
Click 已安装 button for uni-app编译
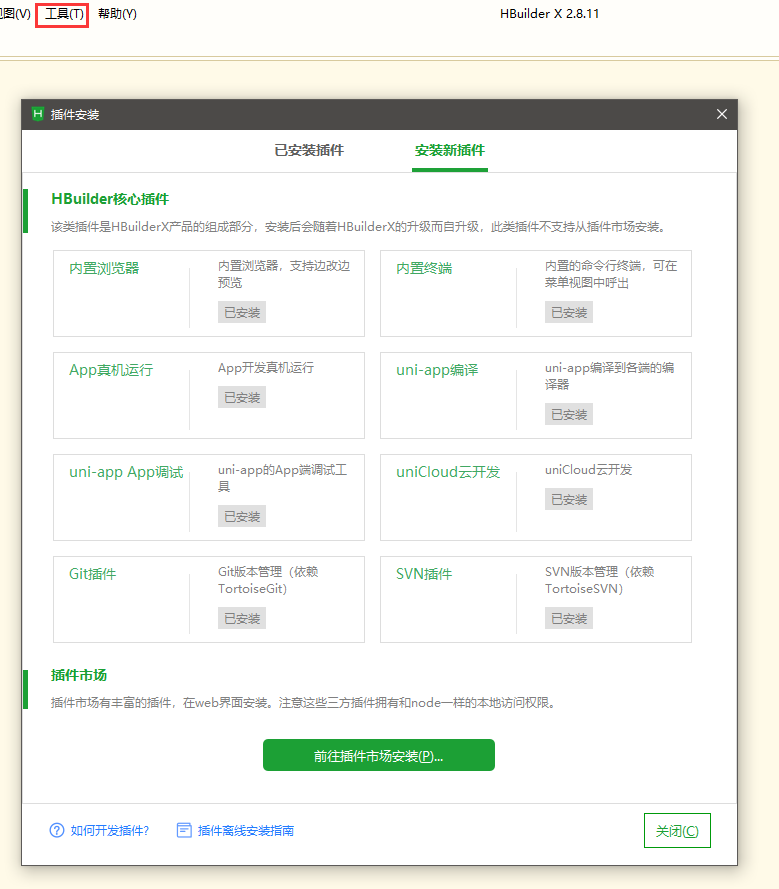pos(569,414)
